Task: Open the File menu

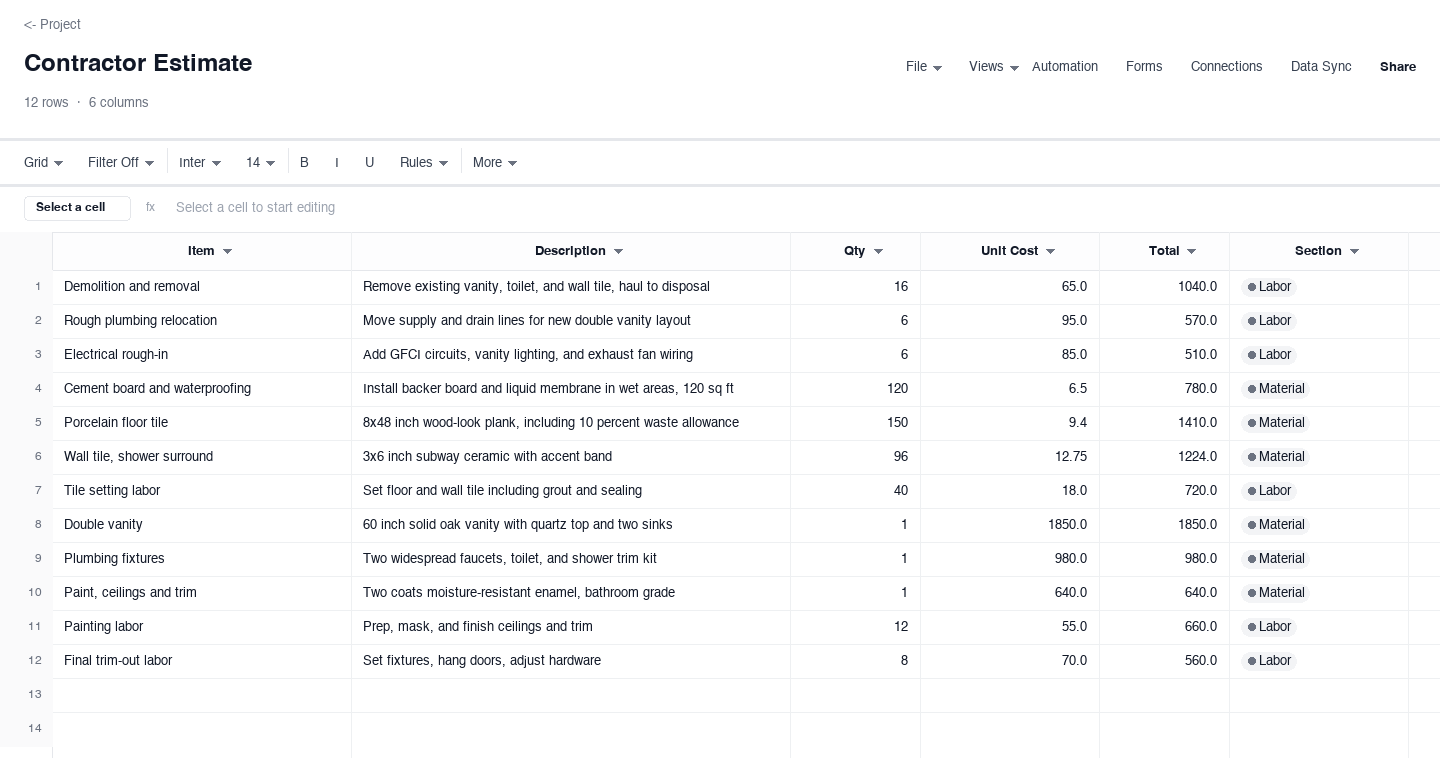Action: click(924, 67)
